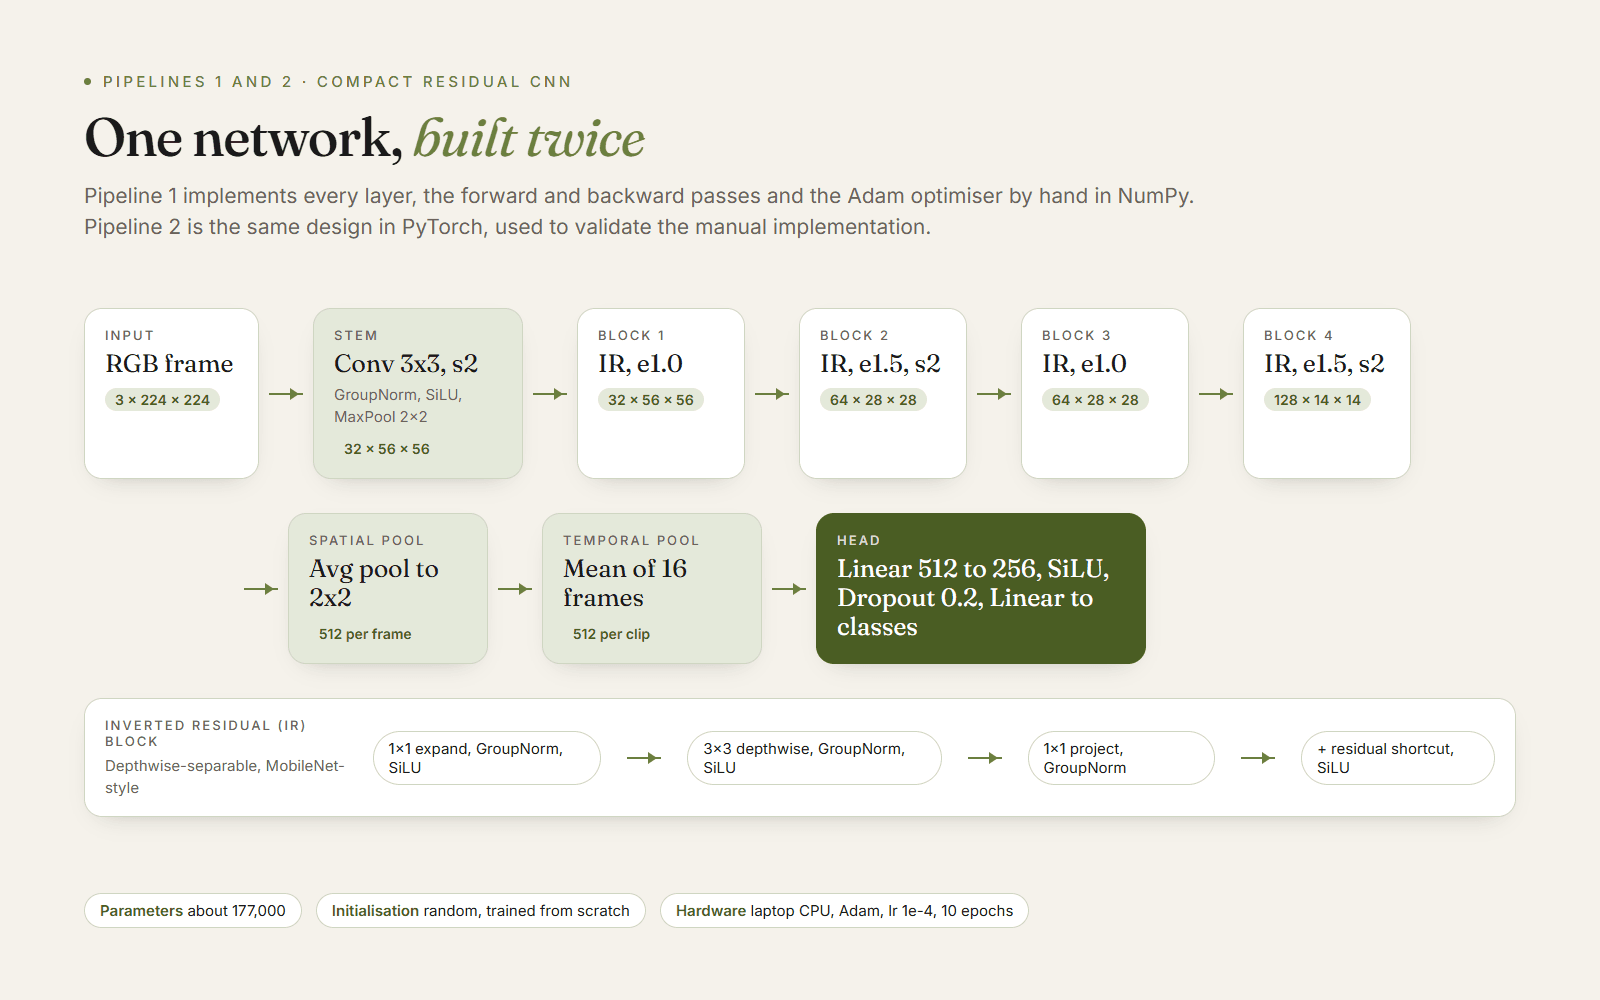Click the '32 × 56 × 56' badge in BLOCK 1

(x=651, y=400)
